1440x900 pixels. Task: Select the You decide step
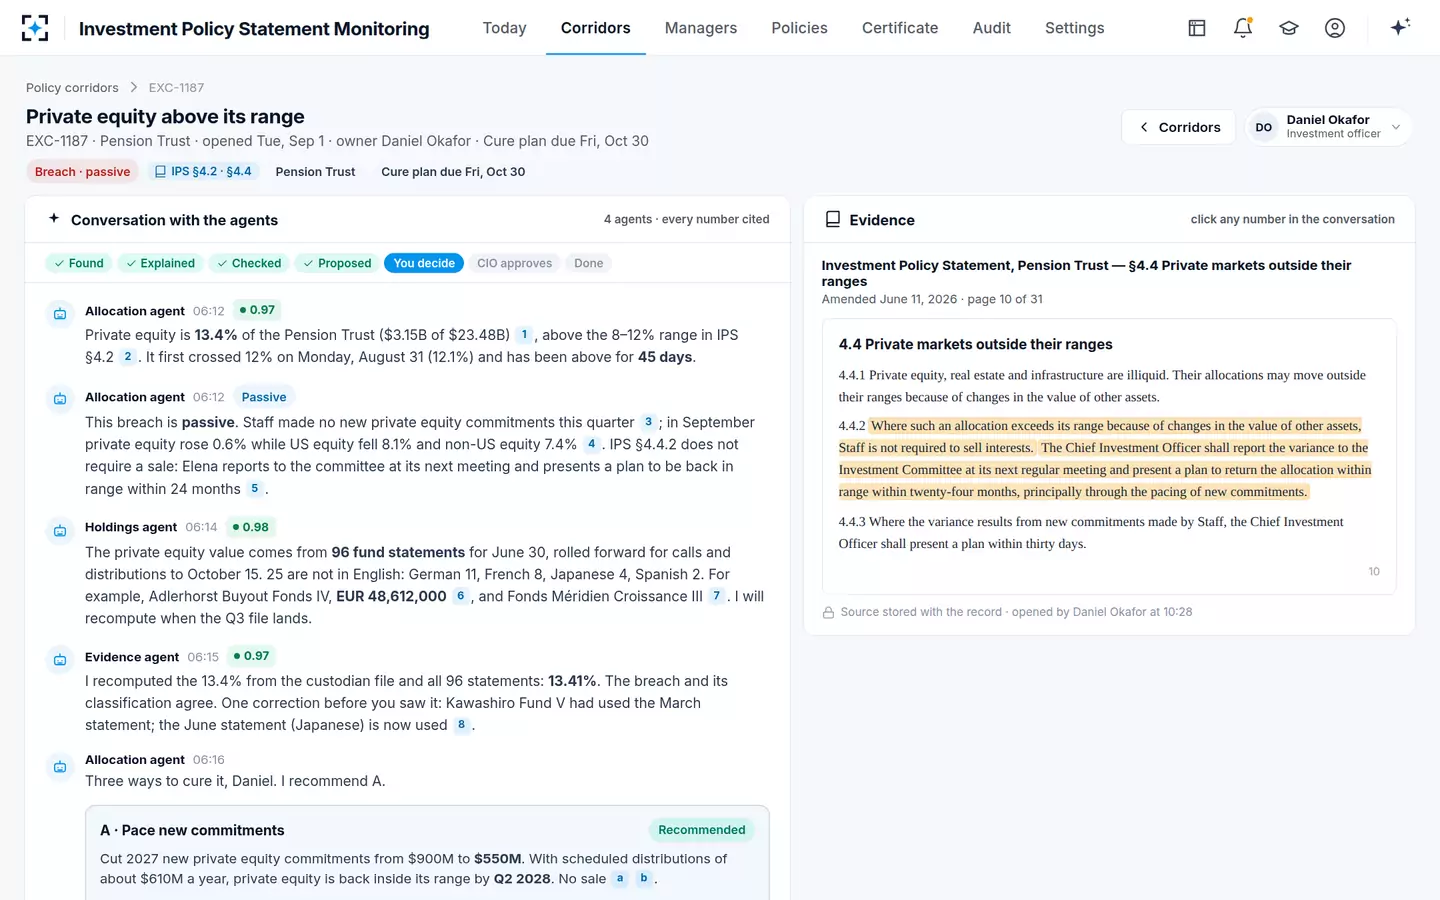tap(424, 263)
